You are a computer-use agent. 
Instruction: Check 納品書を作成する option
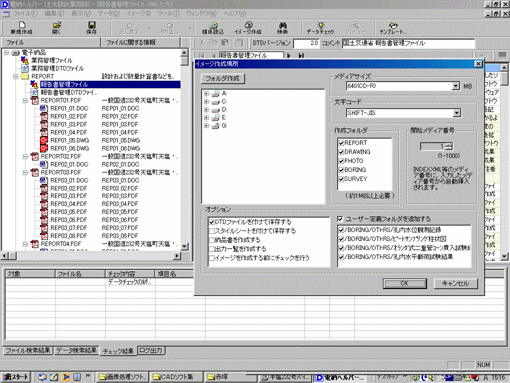[x=212, y=240]
